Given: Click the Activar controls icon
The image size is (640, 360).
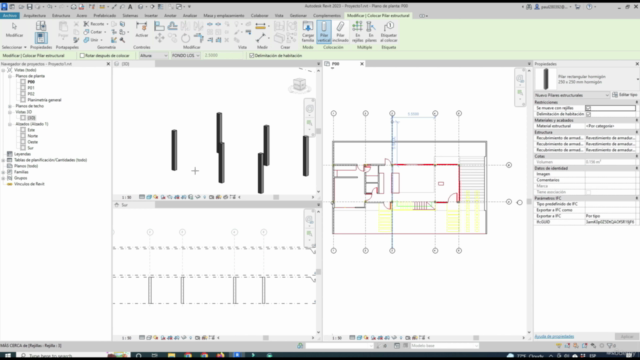Looking at the screenshot, I should click(x=142, y=30).
